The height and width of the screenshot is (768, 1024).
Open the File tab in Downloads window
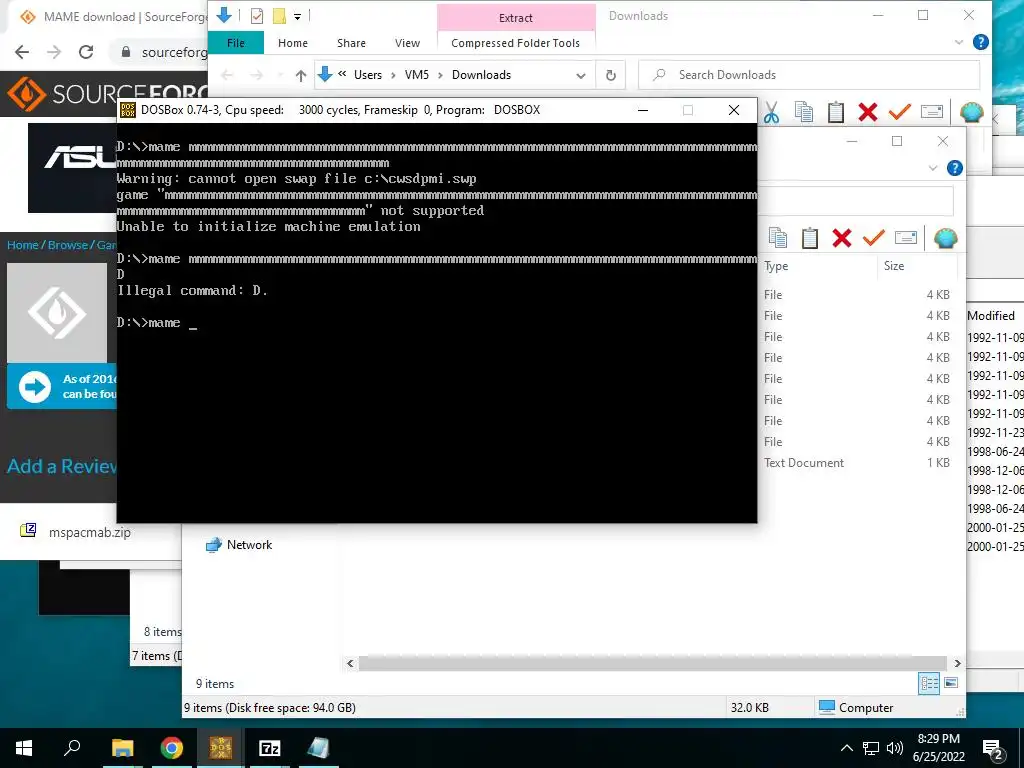(x=236, y=43)
